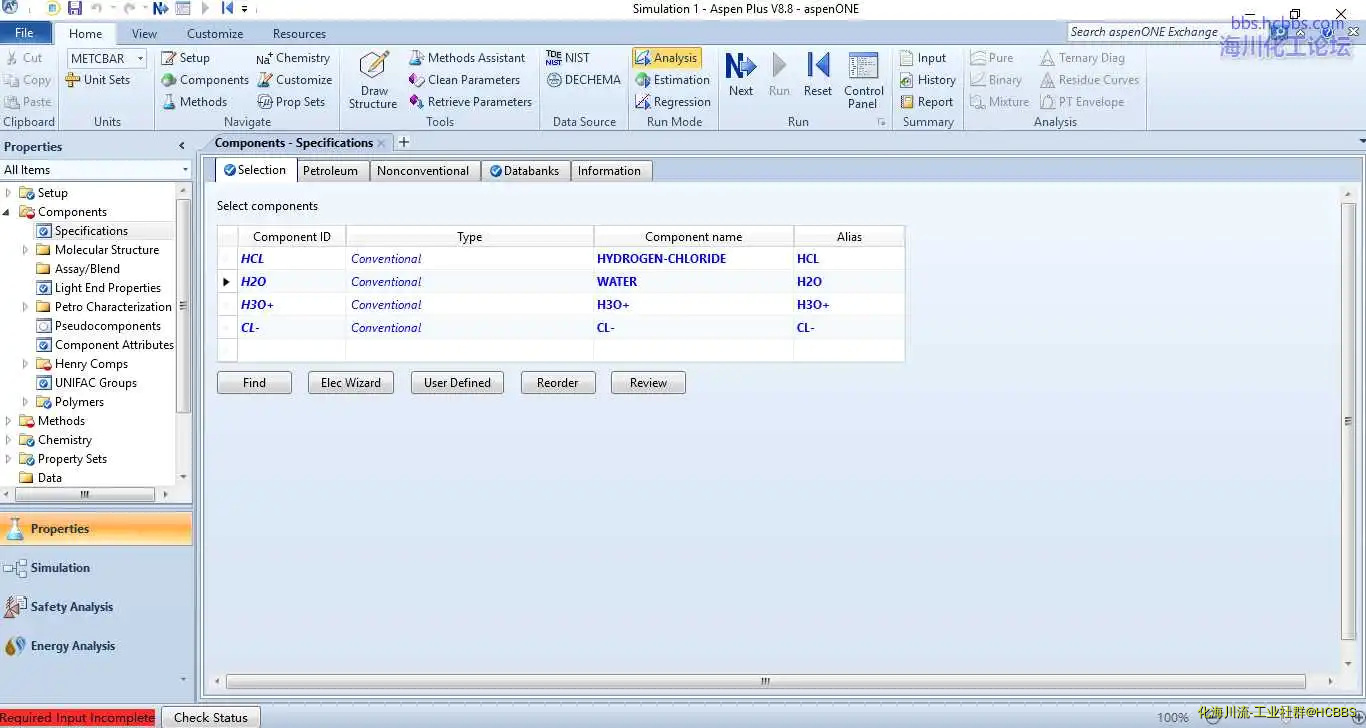Screen dimensions: 1366x728
Task: Open Residue Curves analysis
Action: click(1089, 80)
